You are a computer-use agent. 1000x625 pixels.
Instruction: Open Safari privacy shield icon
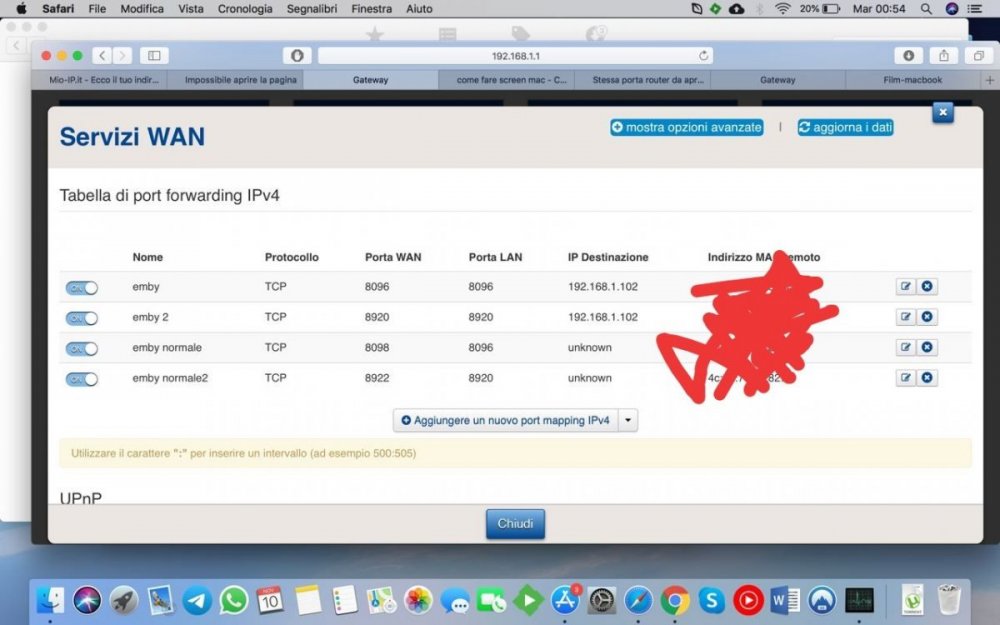[x=297, y=55]
